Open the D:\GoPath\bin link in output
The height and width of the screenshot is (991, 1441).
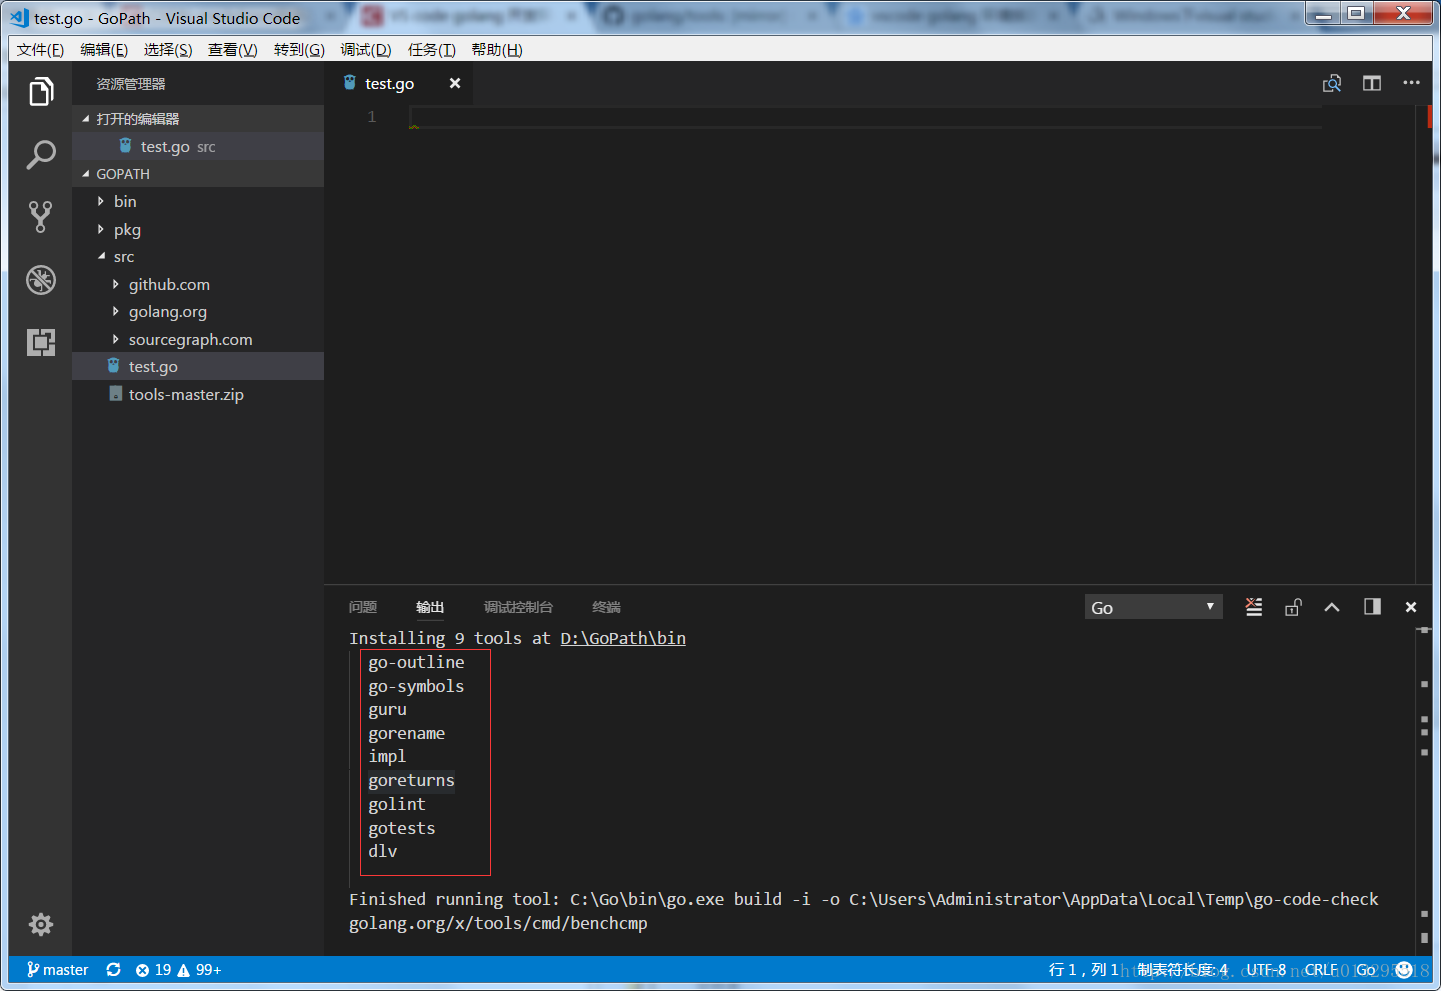tap(623, 638)
